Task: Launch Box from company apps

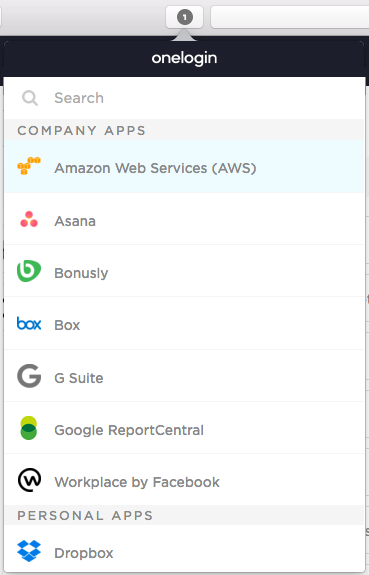Action: 184,324
